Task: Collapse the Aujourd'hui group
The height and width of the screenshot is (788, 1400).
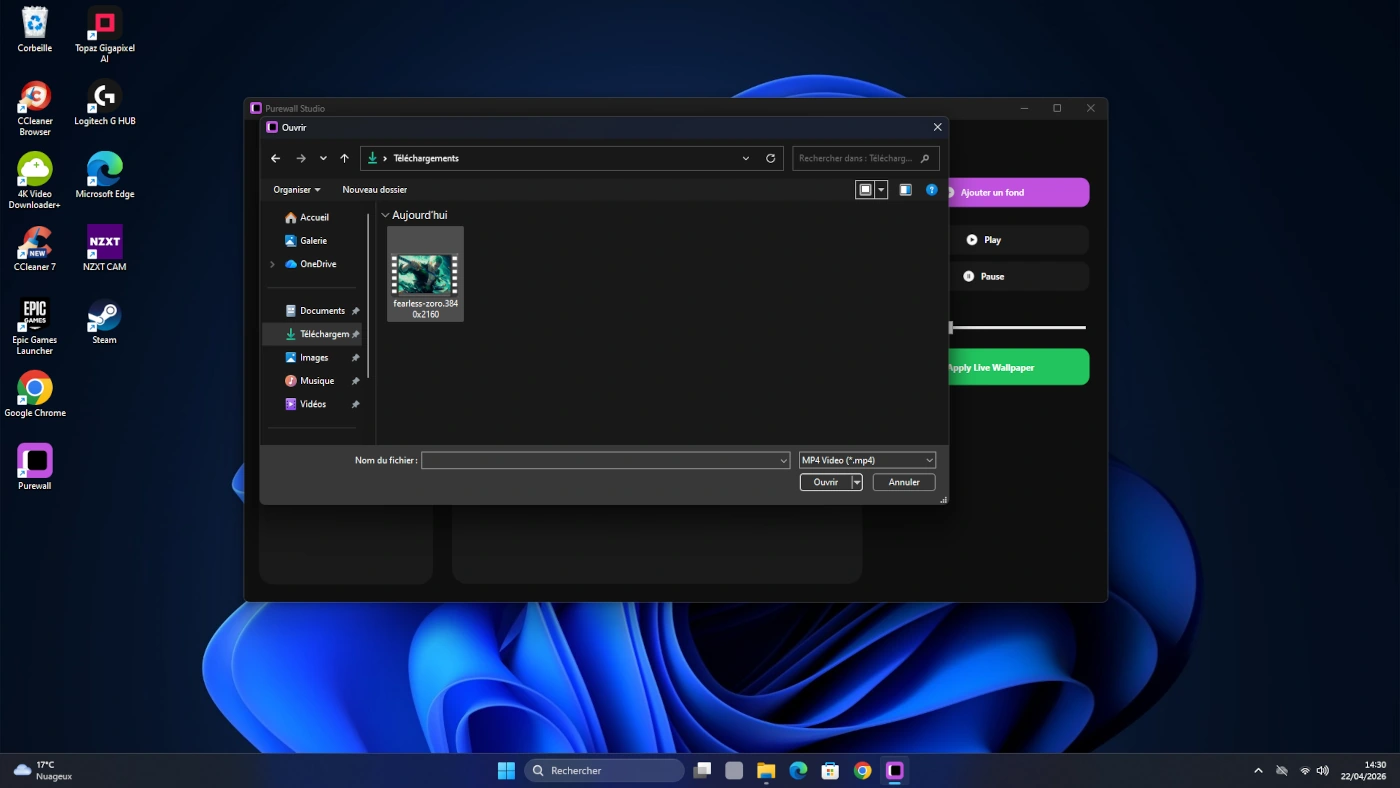Action: point(385,215)
